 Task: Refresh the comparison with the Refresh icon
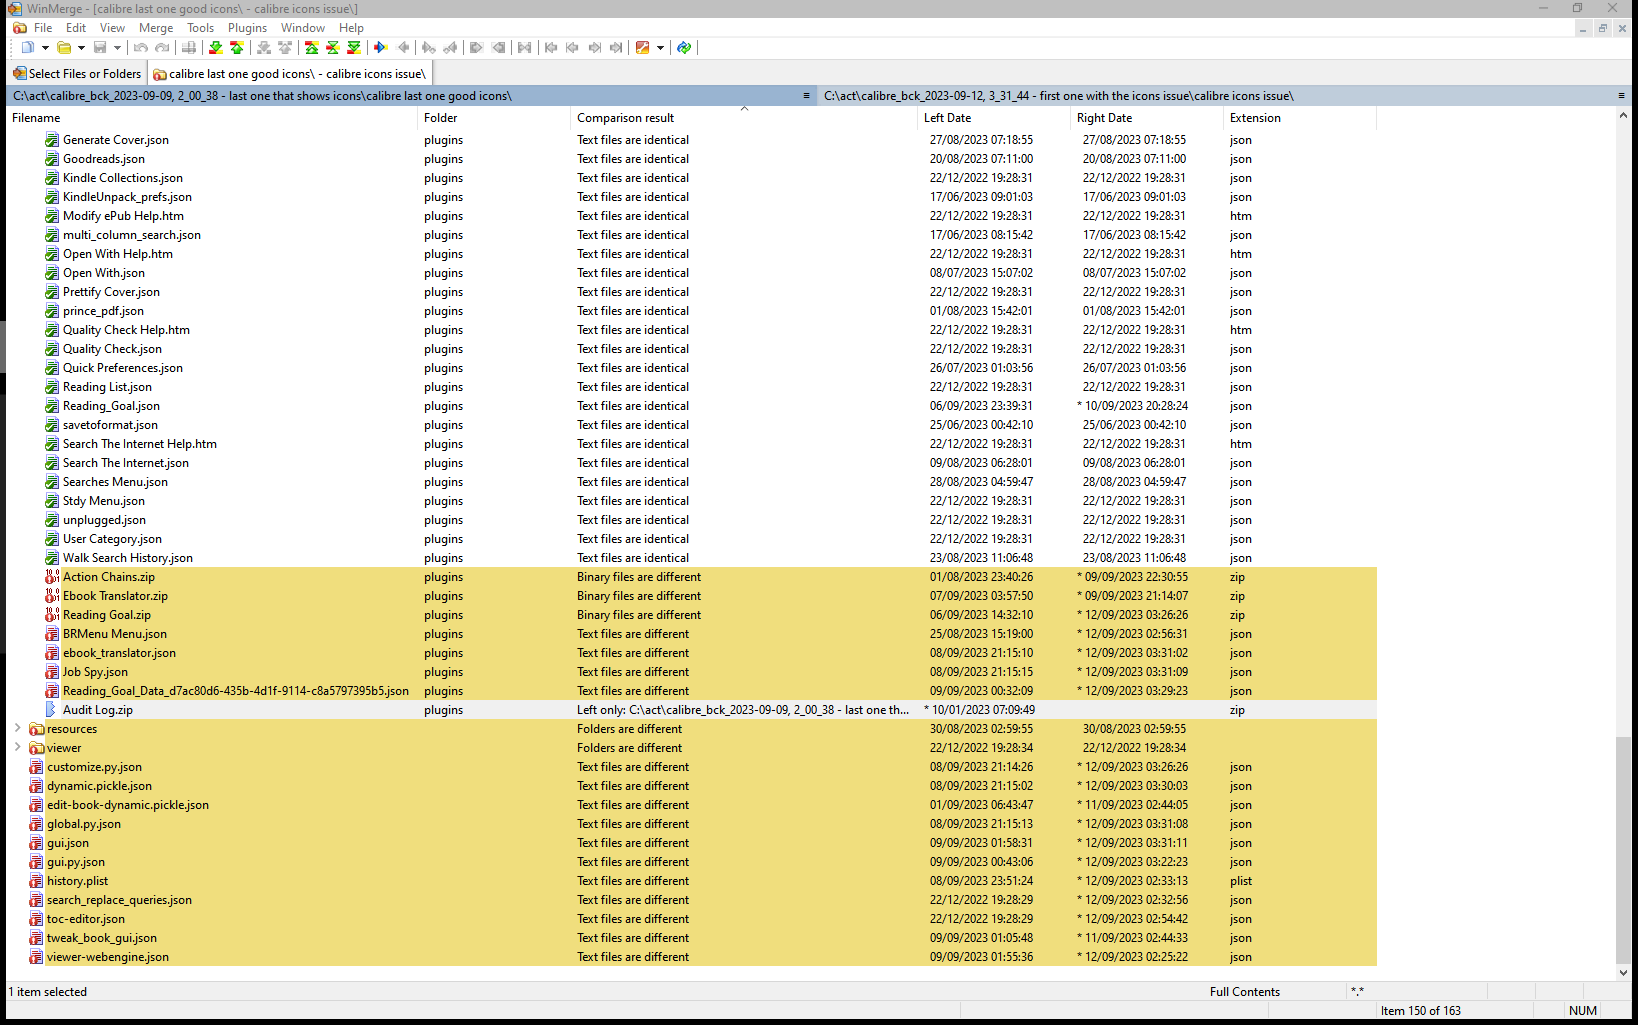(x=684, y=48)
